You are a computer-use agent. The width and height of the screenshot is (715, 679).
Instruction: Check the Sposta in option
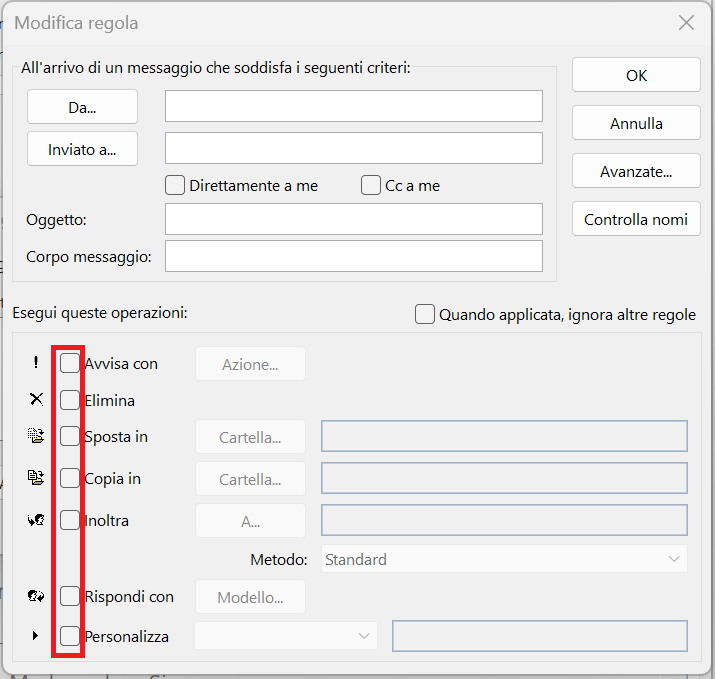click(x=70, y=436)
